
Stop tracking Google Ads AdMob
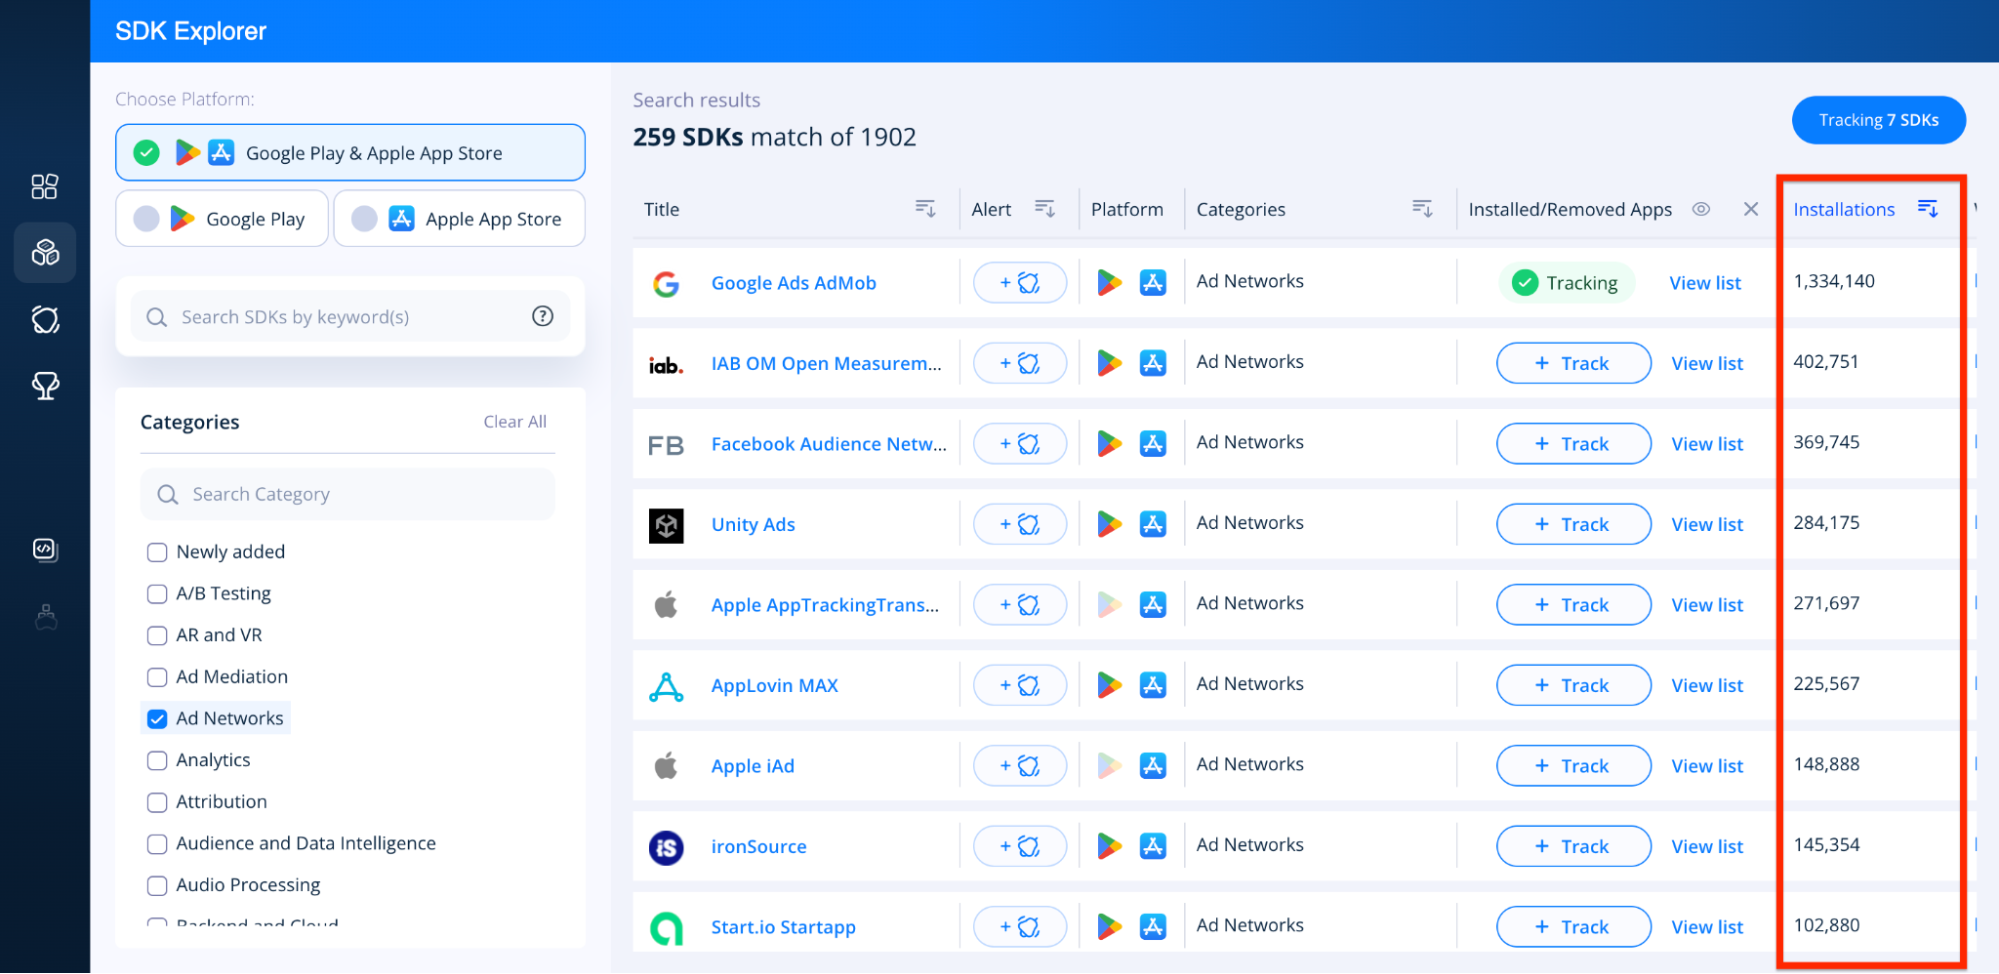pos(1566,283)
